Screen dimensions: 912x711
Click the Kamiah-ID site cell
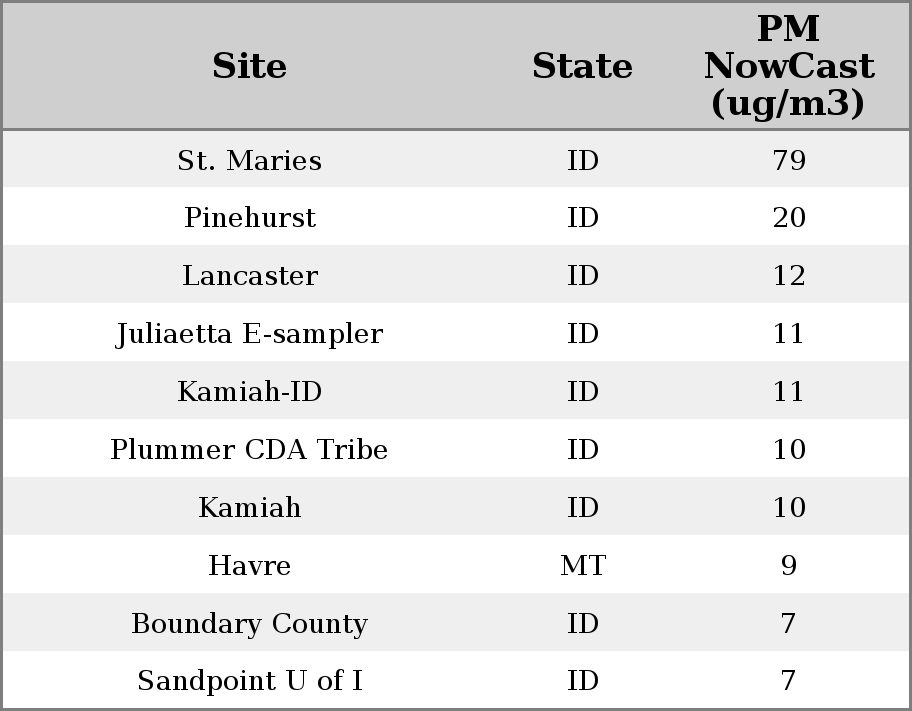point(249,392)
